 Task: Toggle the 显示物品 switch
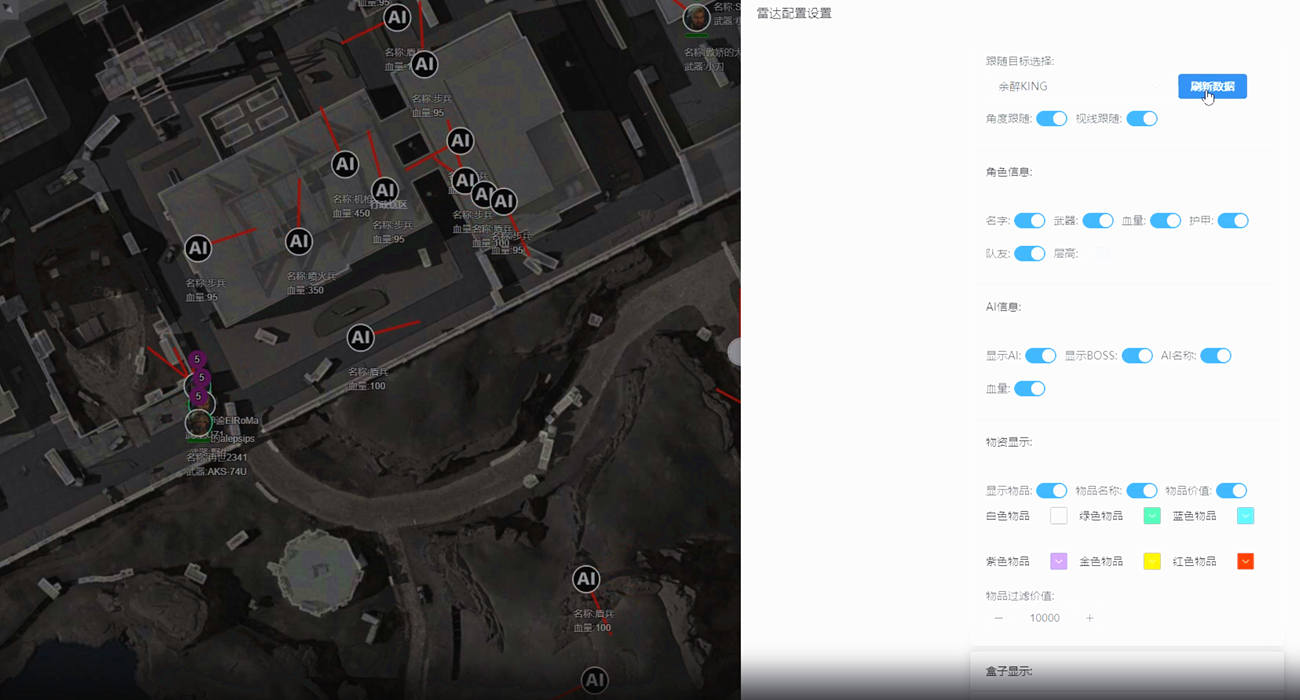1051,491
